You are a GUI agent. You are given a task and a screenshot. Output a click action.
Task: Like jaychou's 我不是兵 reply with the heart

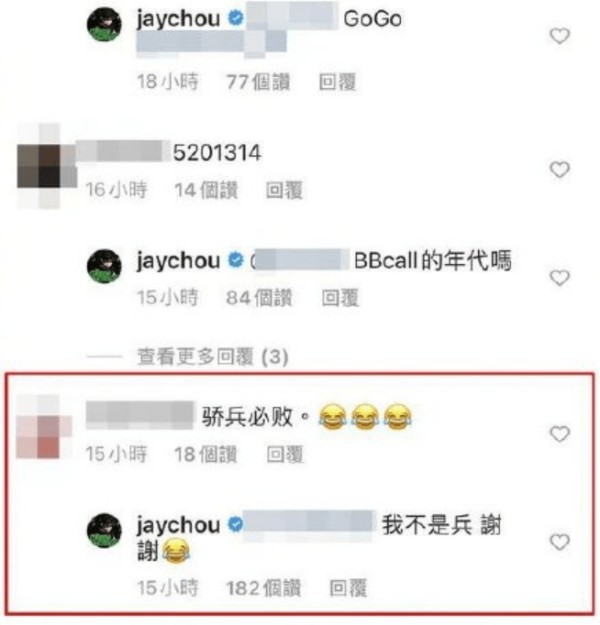click(x=560, y=542)
